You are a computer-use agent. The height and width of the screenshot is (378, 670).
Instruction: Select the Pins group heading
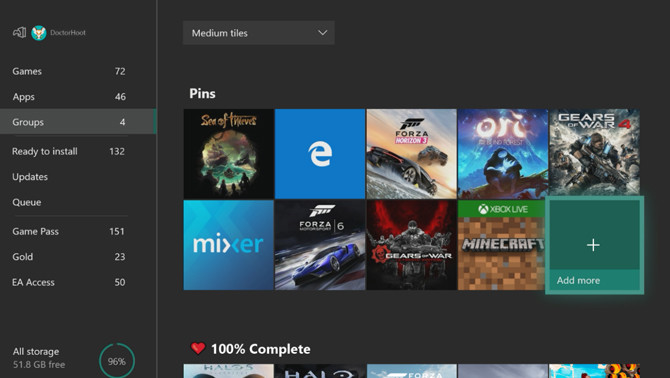pos(203,94)
